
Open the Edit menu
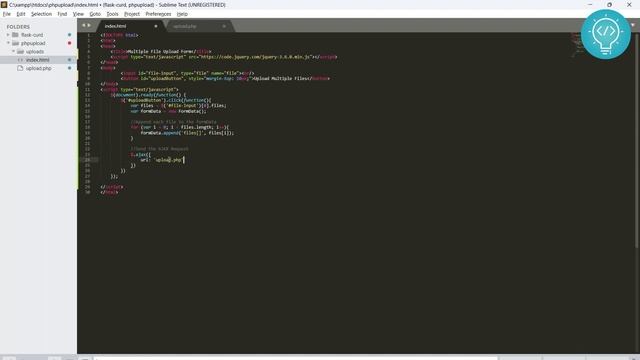coord(21,14)
